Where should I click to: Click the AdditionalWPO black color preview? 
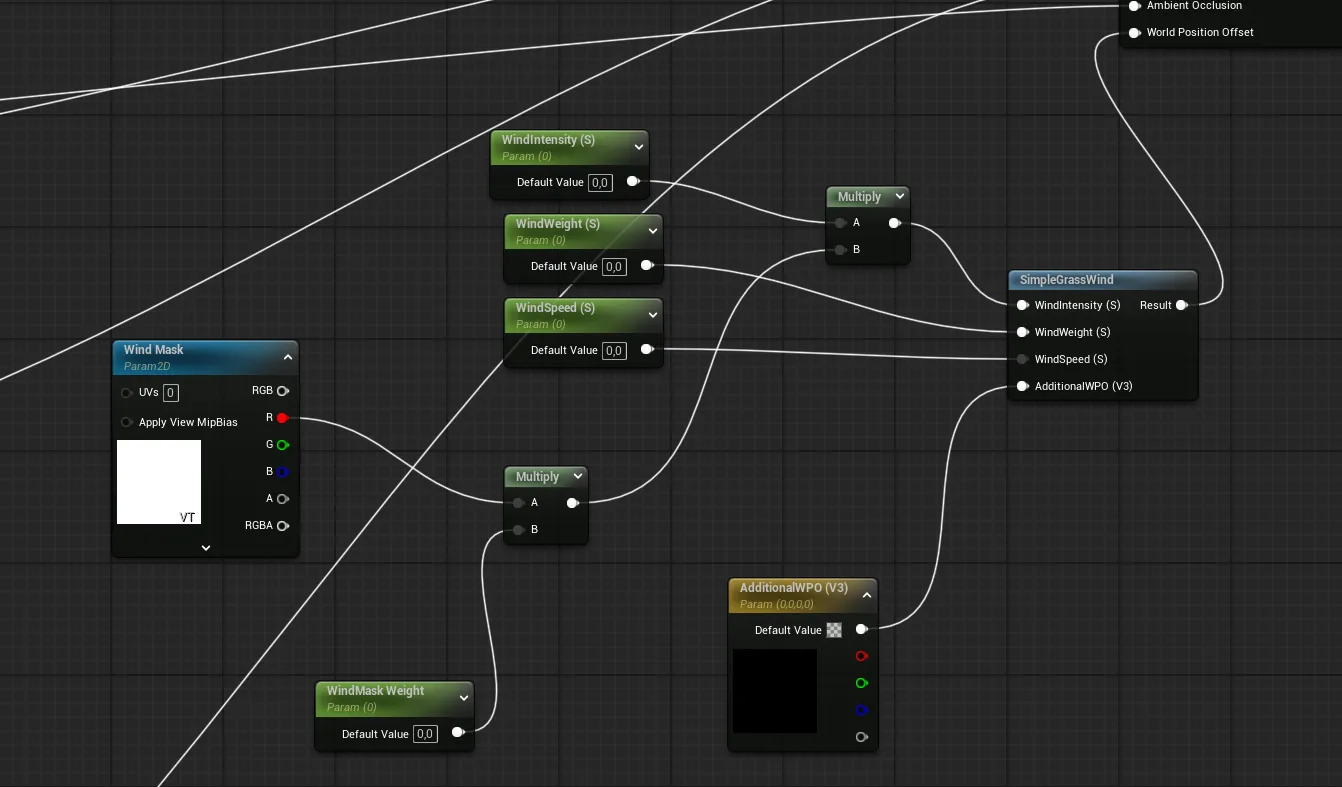(x=775, y=691)
